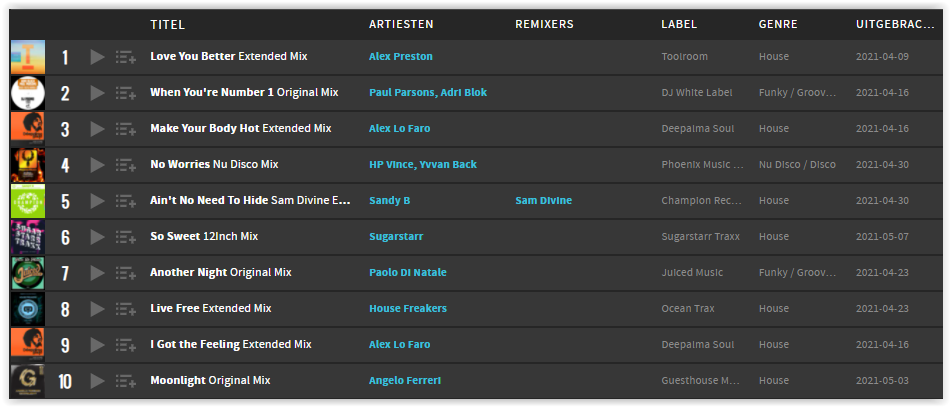Add So Sweet 12Inch Mix to queue
Image resolution: width=951 pixels, height=407 pixels.
click(126, 237)
